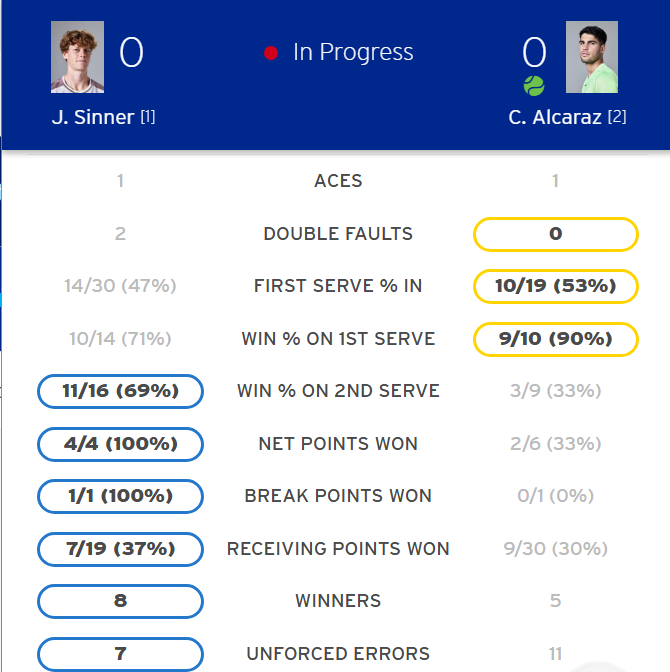The width and height of the screenshot is (670, 672).
Task: Select Sinner's 4/4 (100%) net points stat
Action: [120, 444]
